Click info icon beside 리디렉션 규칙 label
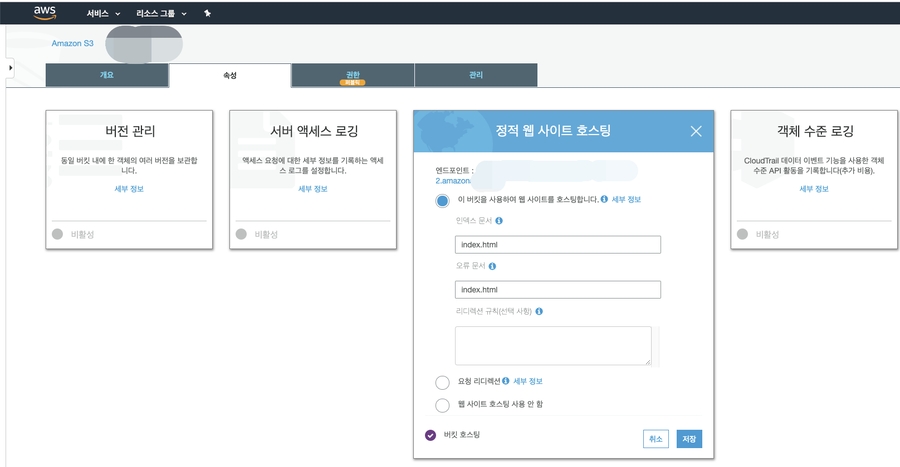 pyautogui.click(x=539, y=311)
